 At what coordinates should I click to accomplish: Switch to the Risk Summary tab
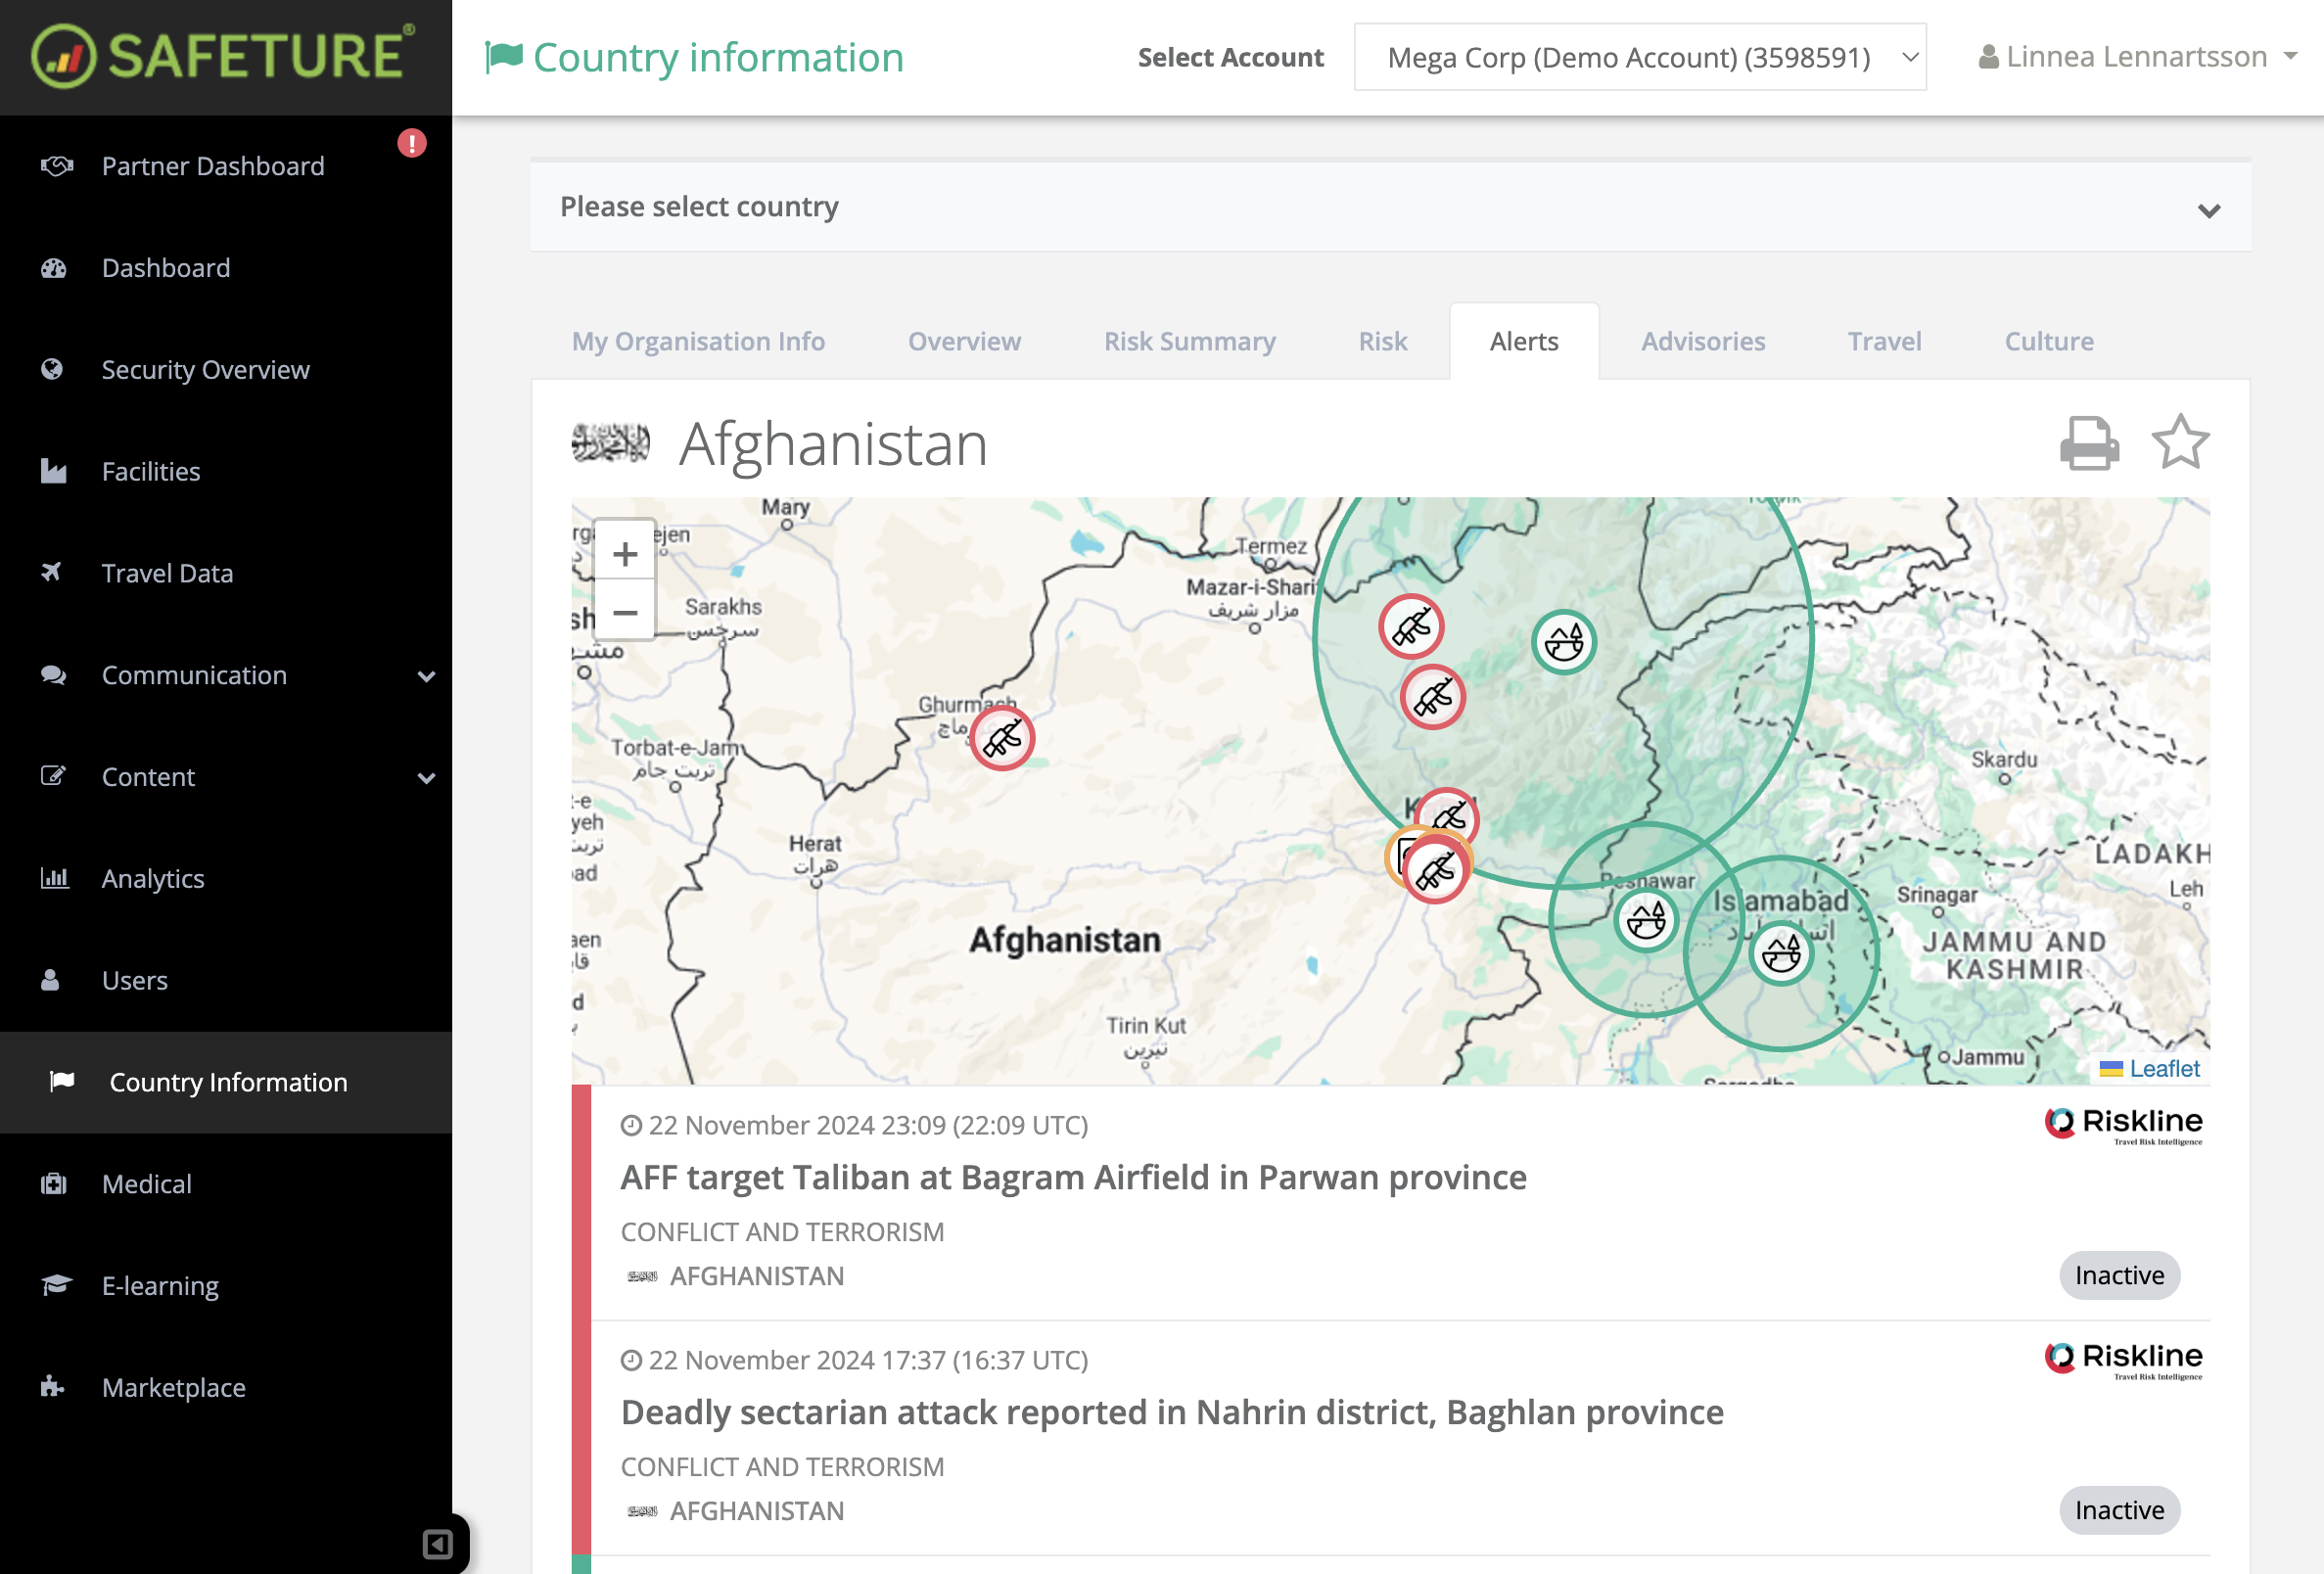(x=1189, y=341)
